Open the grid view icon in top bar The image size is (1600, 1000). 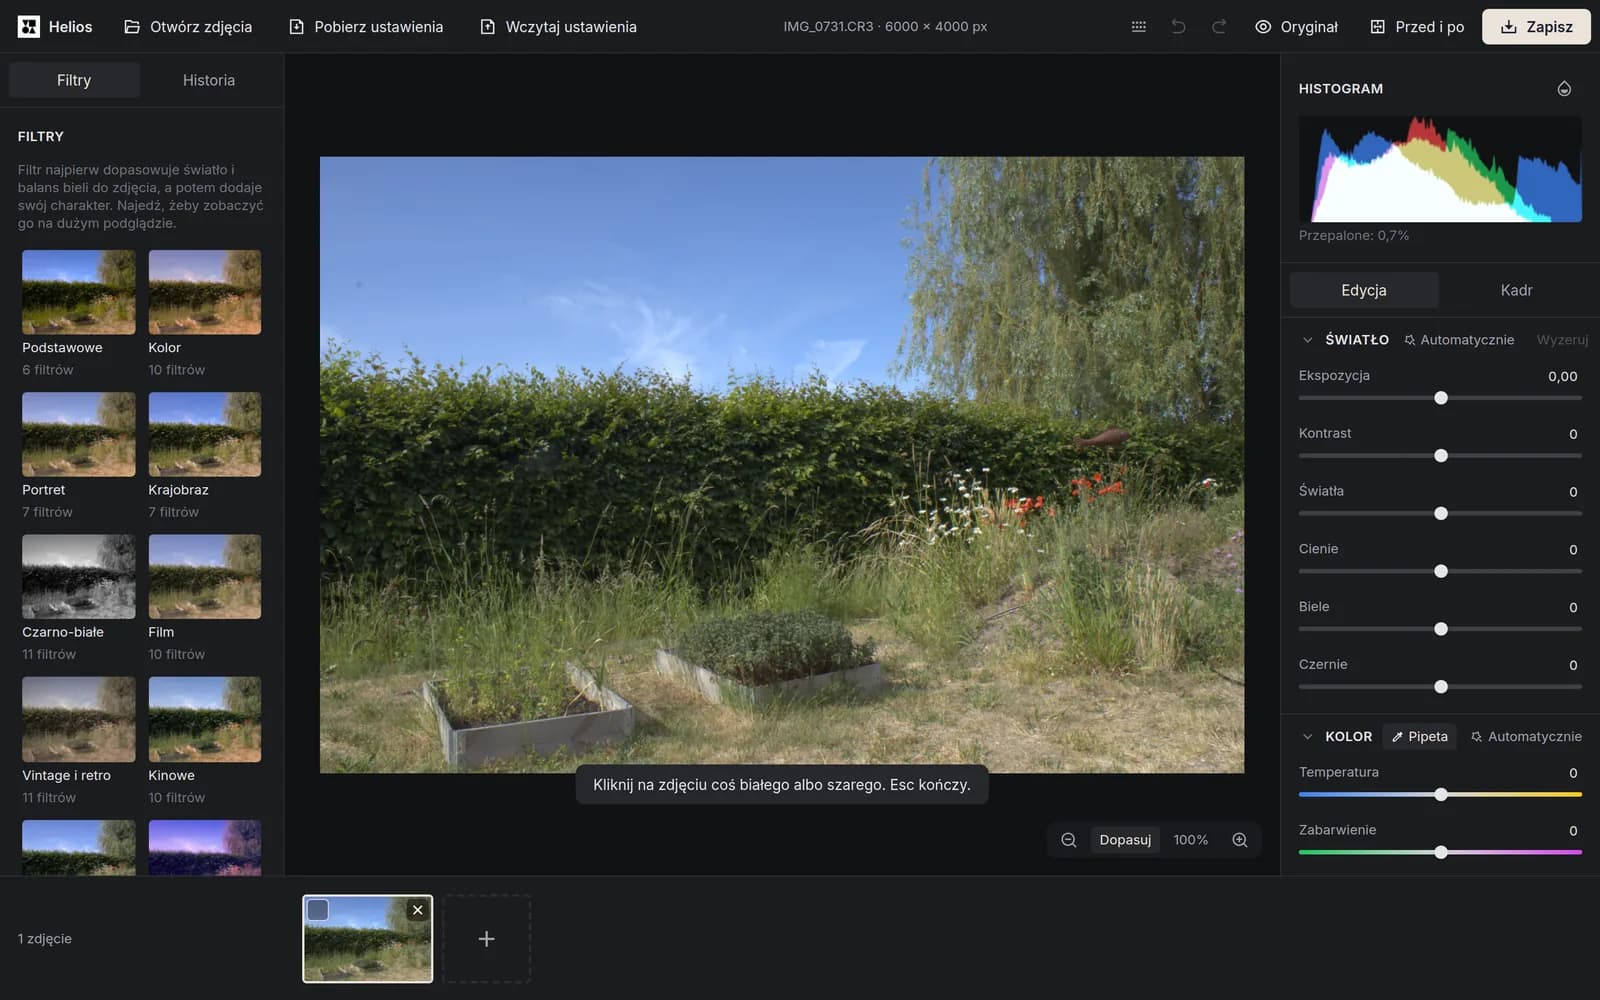1138,27
